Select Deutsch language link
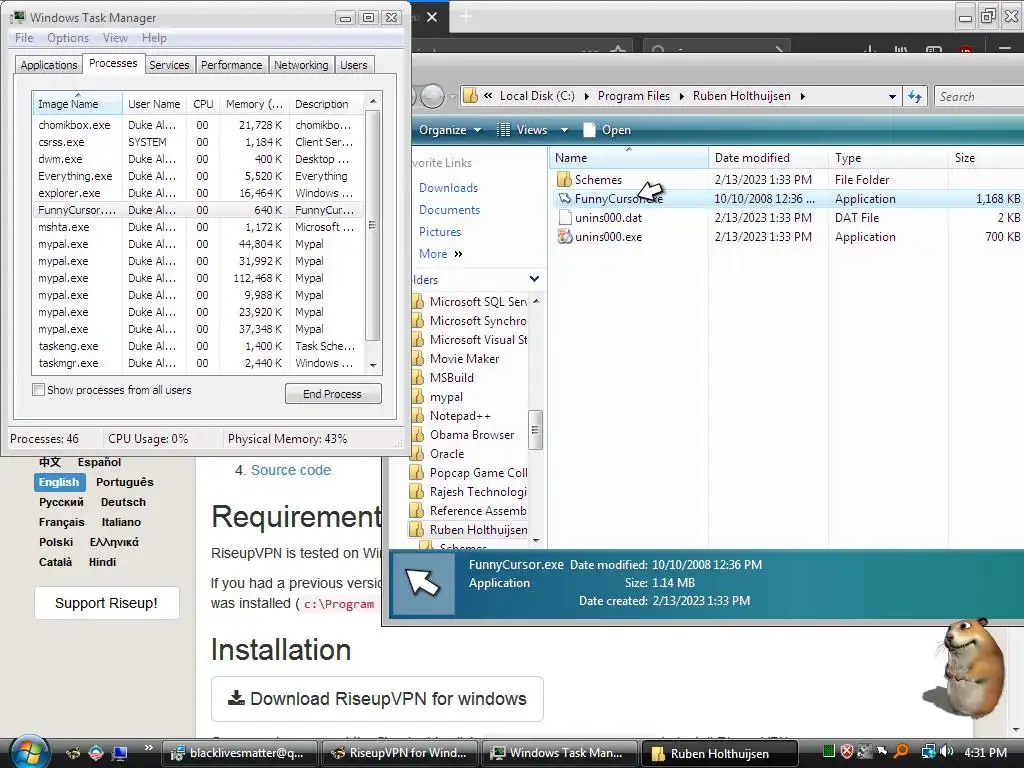This screenshot has height=768, width=1024. pyautogui.click(x=123, y=502)
